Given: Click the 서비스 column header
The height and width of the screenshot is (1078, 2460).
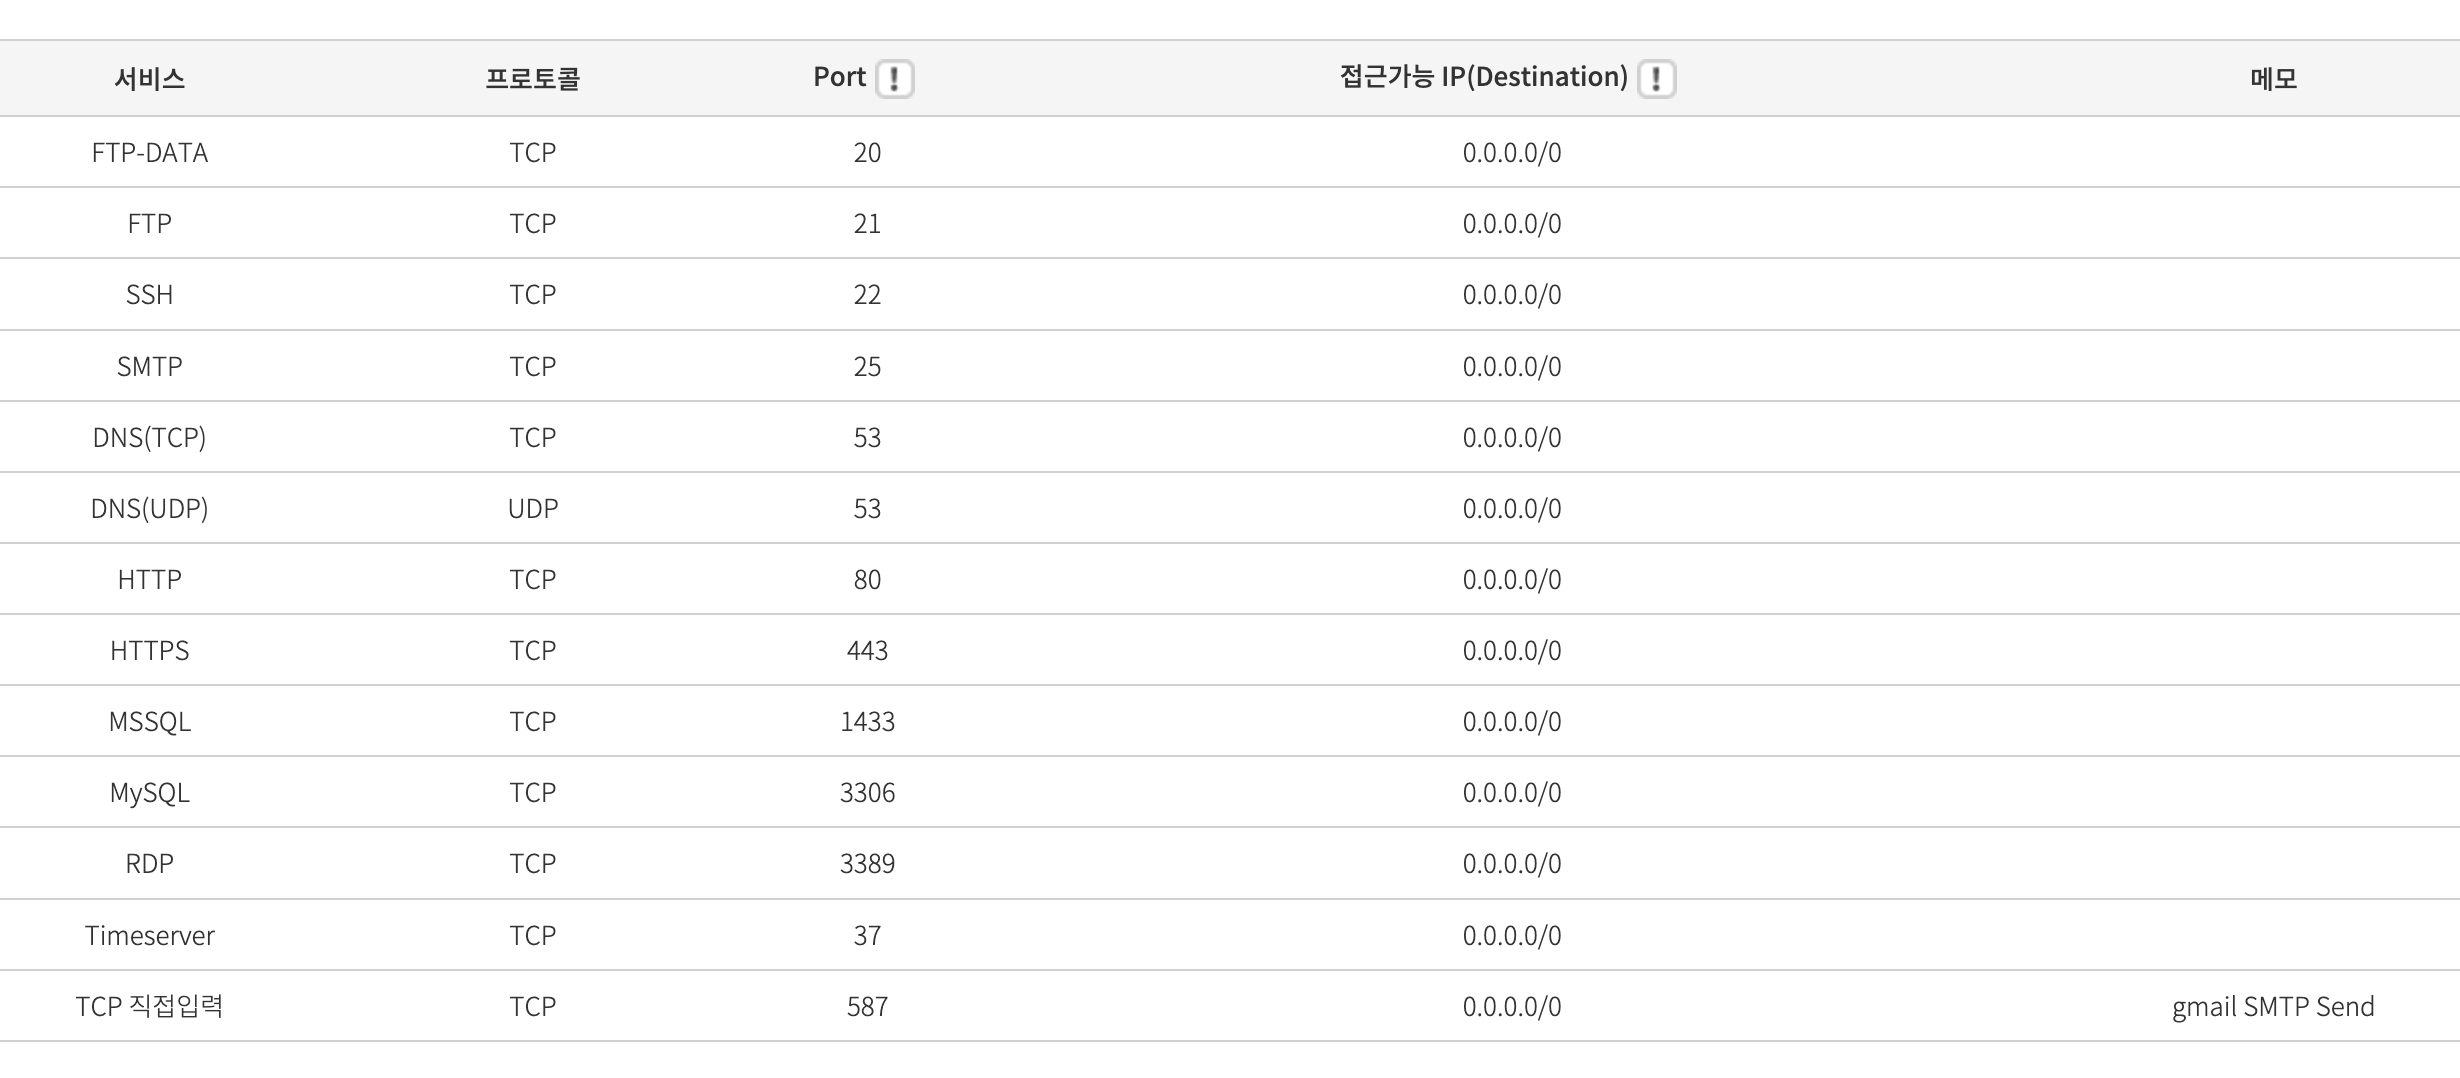Looking at the screenshot, I should click(x=149, y=78).
